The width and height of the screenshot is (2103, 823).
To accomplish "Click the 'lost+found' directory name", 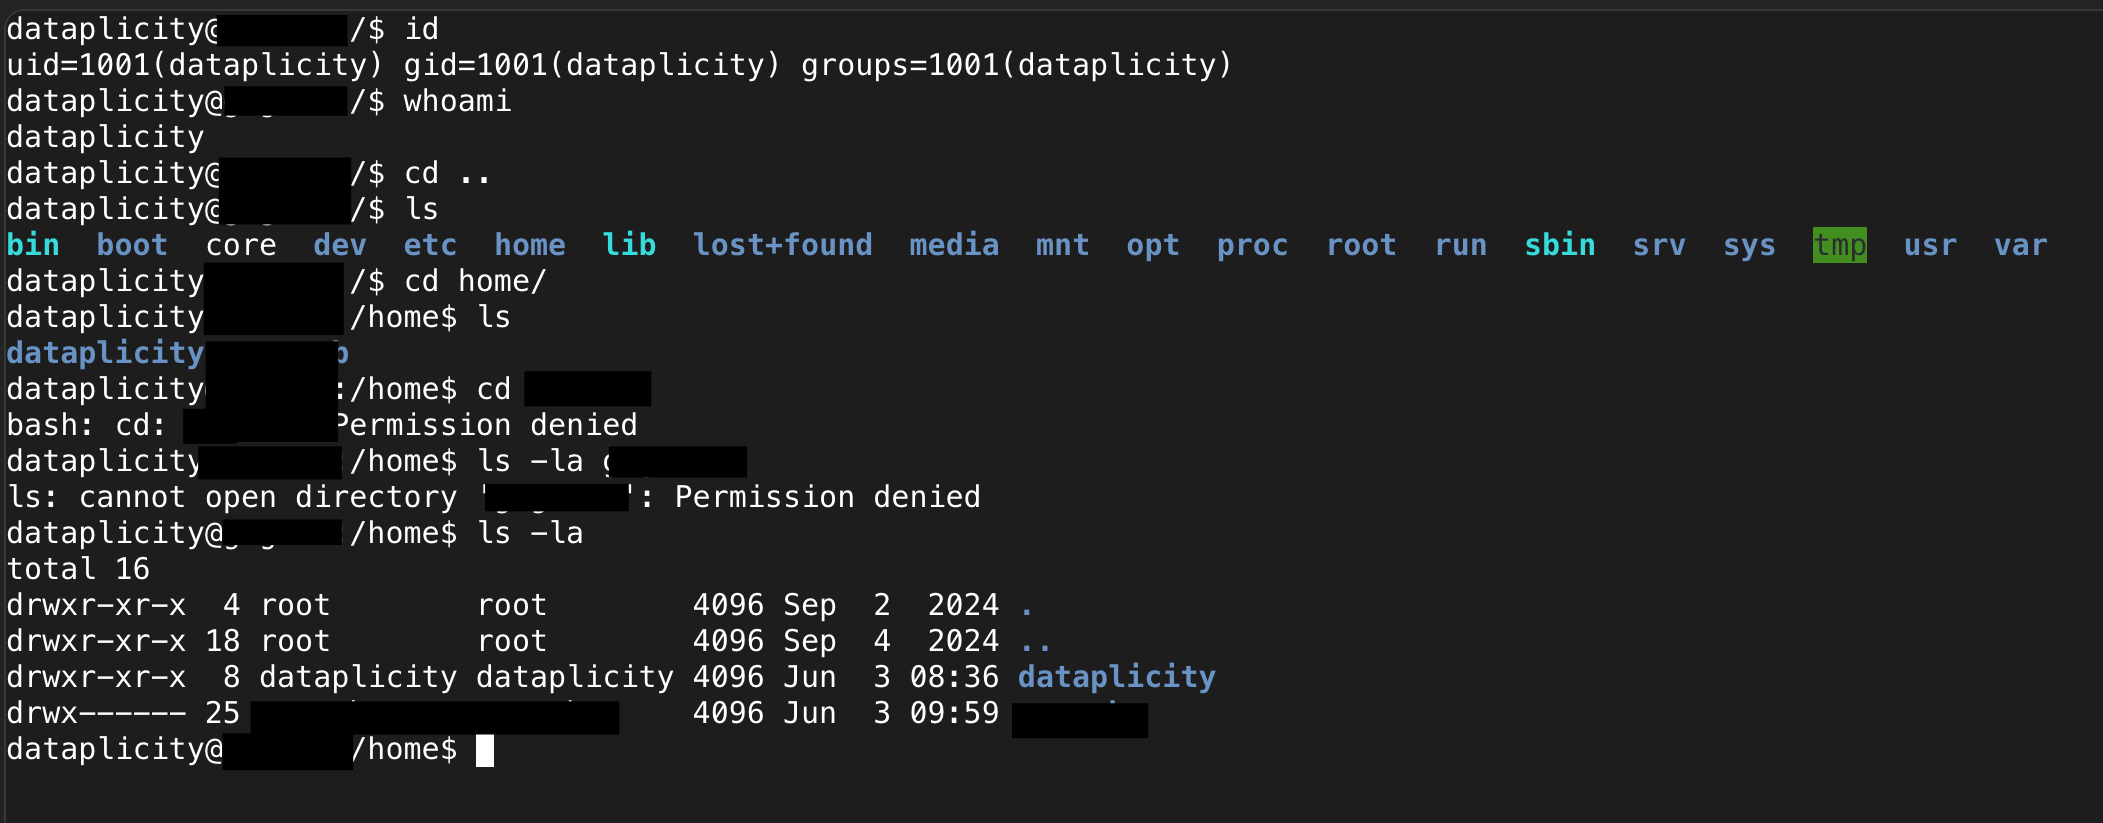I will pos(783,245).
